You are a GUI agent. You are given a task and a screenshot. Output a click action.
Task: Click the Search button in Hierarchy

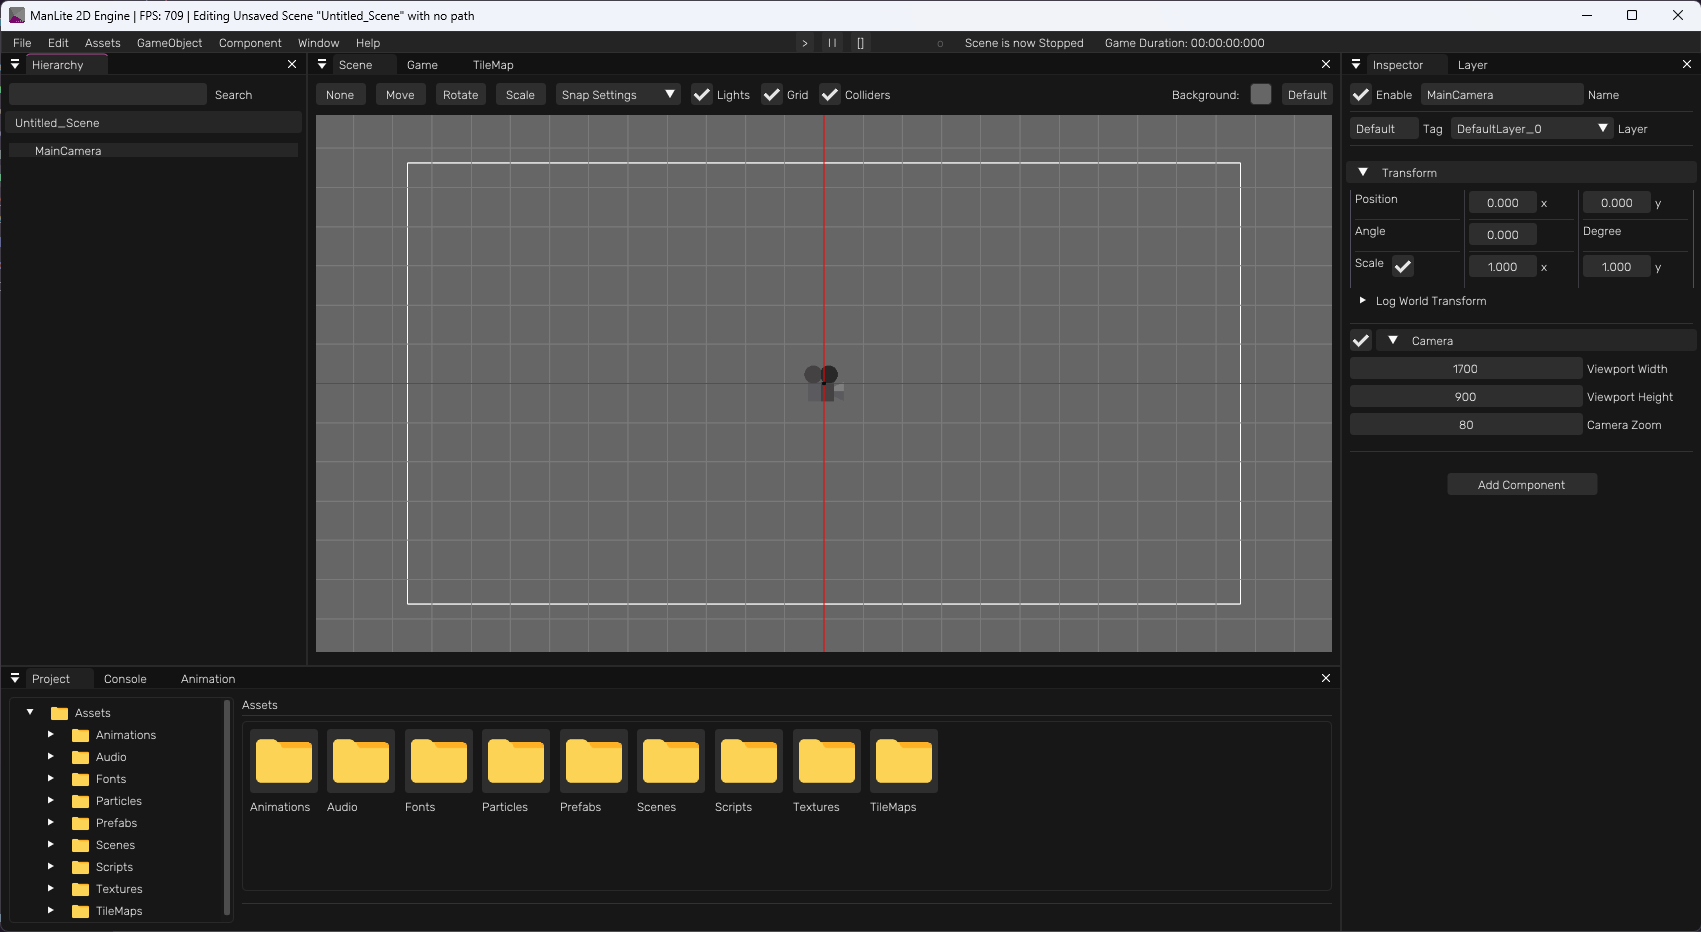point(233,94)
